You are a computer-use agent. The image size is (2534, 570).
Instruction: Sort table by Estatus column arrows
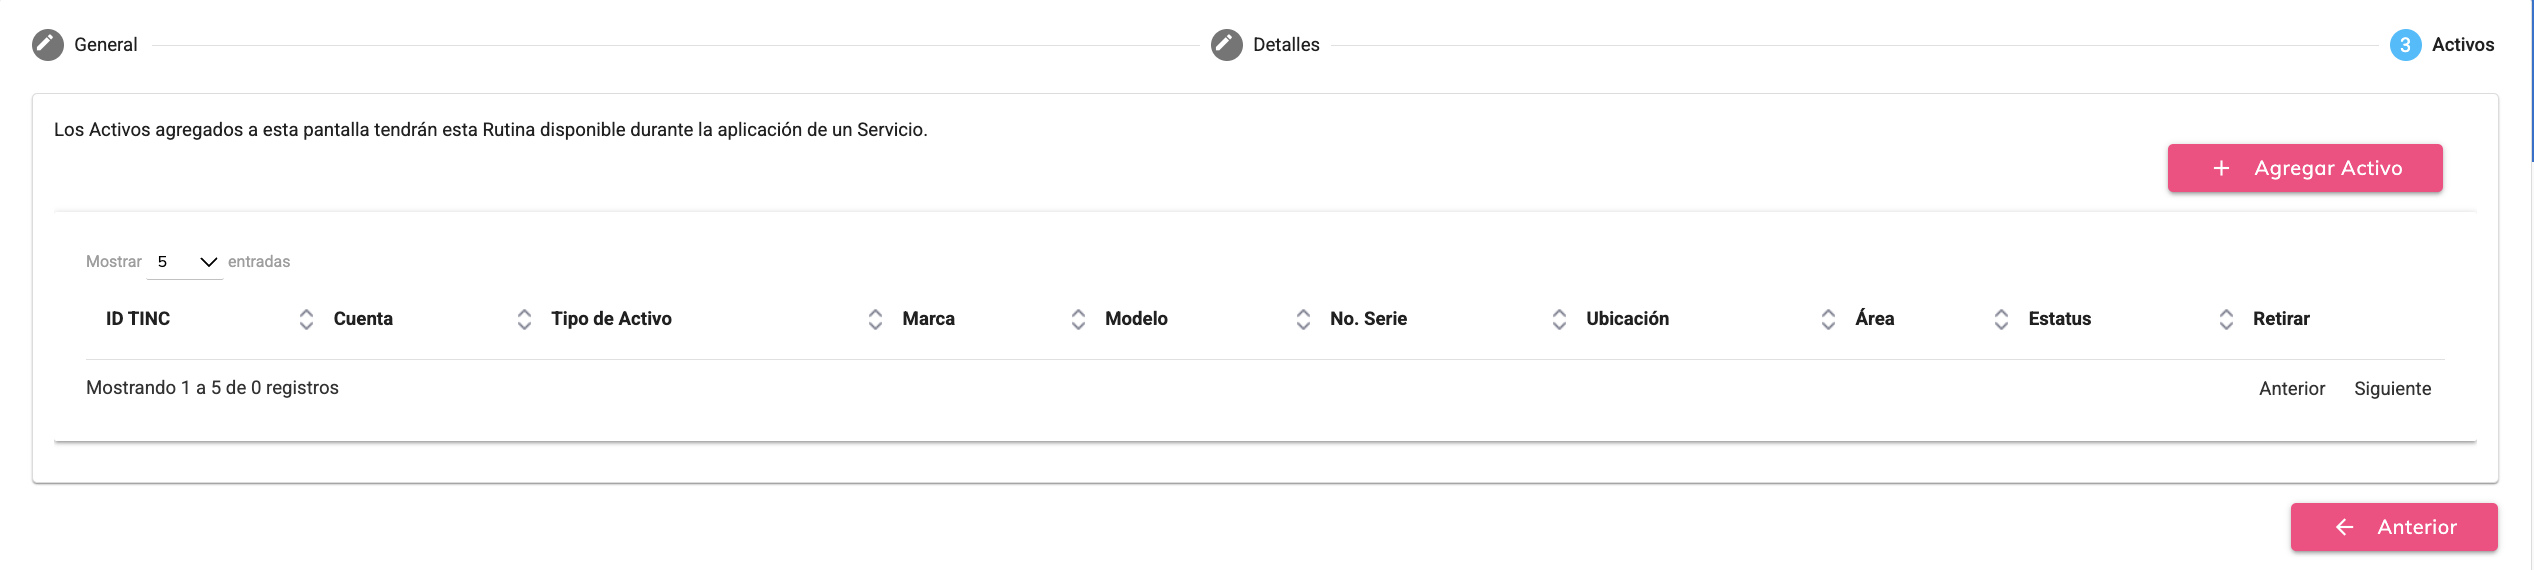(2226, 319)
